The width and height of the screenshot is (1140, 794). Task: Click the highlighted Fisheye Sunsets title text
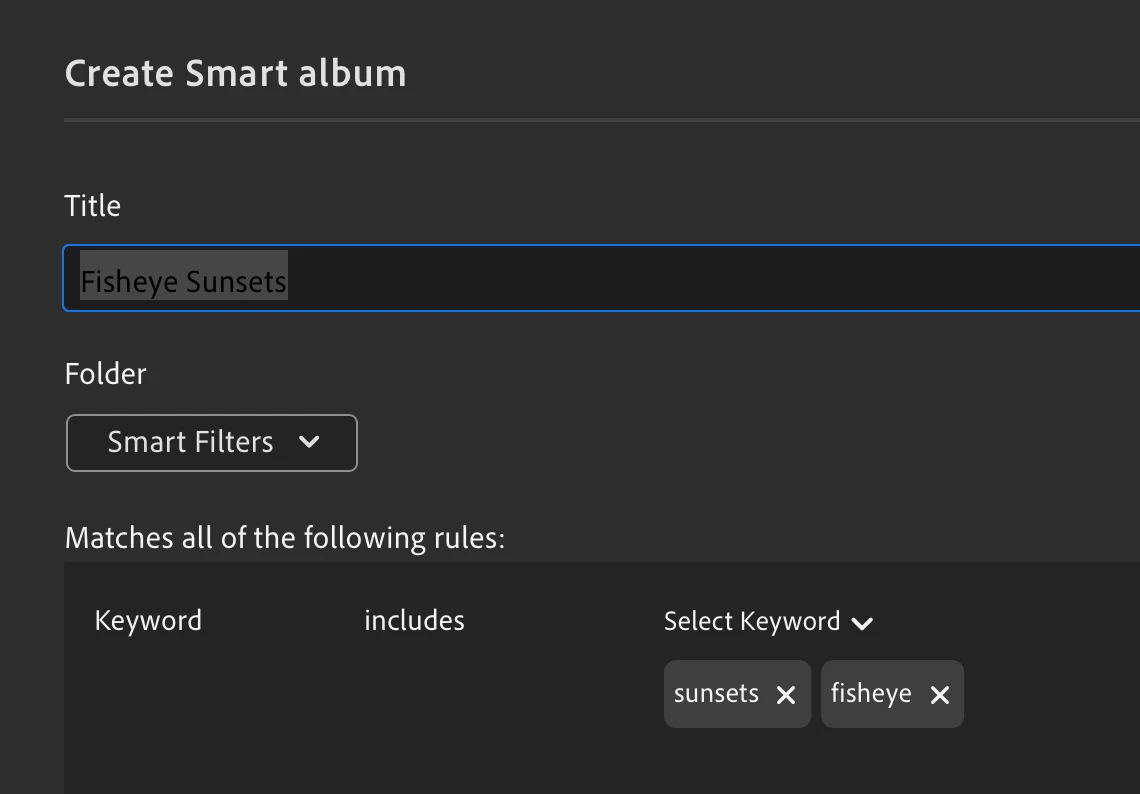click(184, 281)
